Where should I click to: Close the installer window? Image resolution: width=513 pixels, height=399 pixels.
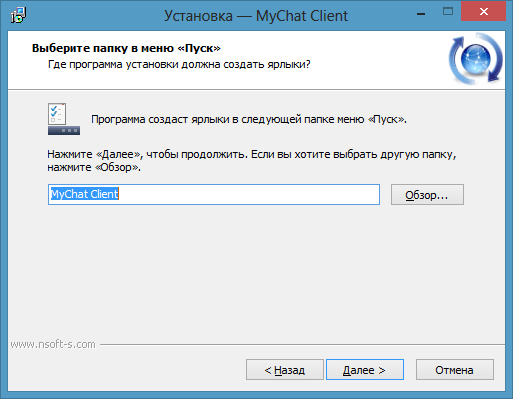[x=483, y=12]
